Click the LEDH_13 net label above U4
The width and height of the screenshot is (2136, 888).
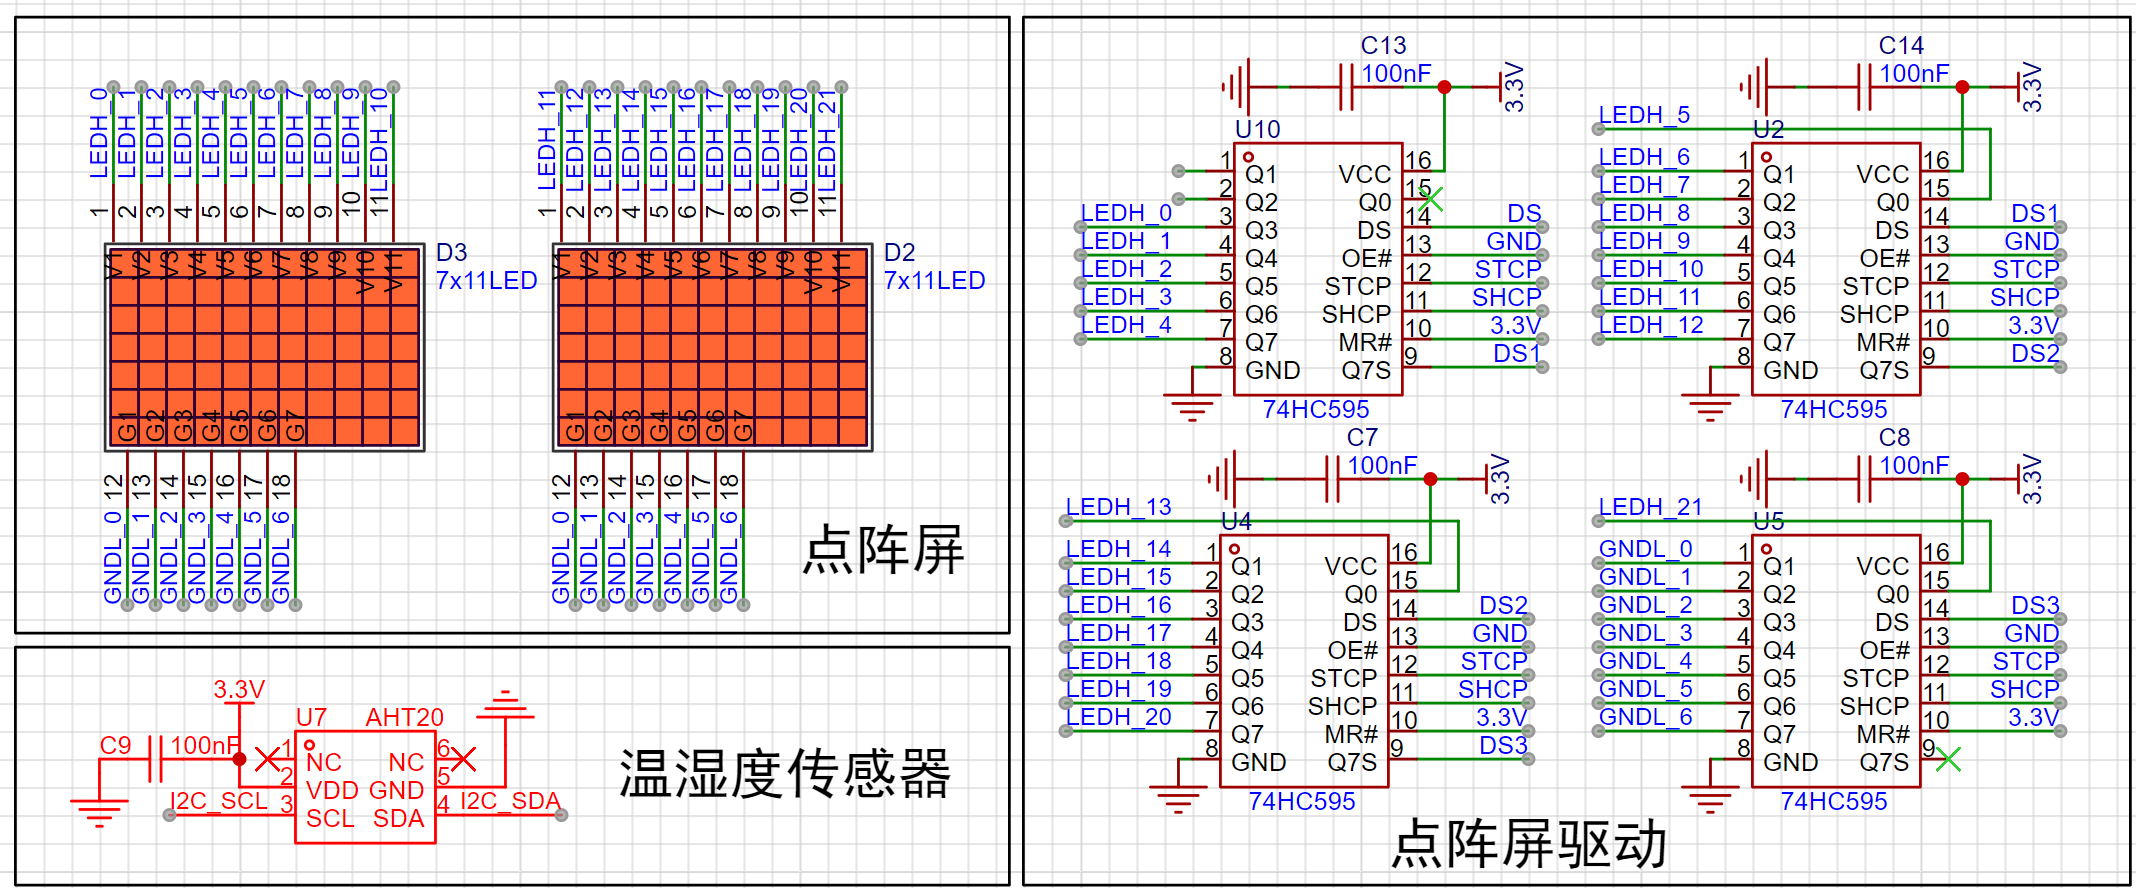pyautogui.click(x=1118, y=507)
